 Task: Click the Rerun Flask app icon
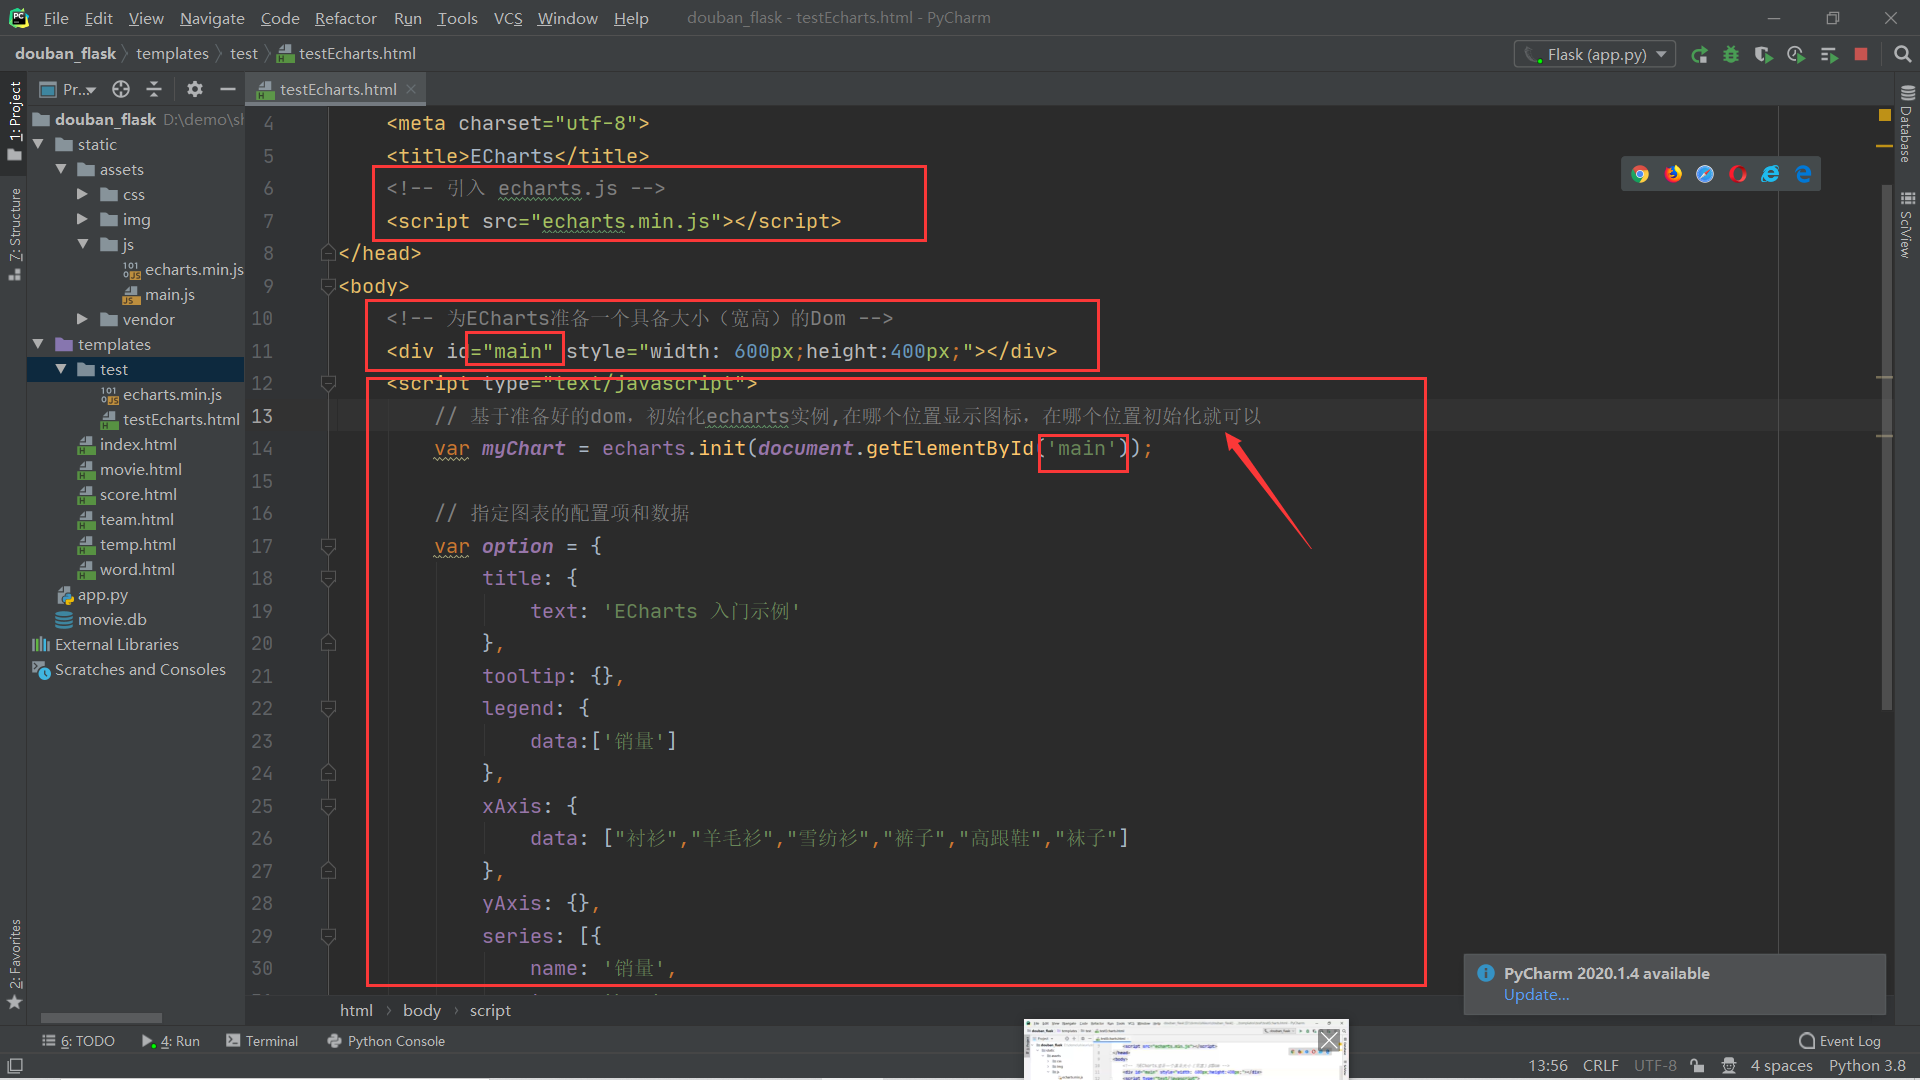pos(1699,55)
